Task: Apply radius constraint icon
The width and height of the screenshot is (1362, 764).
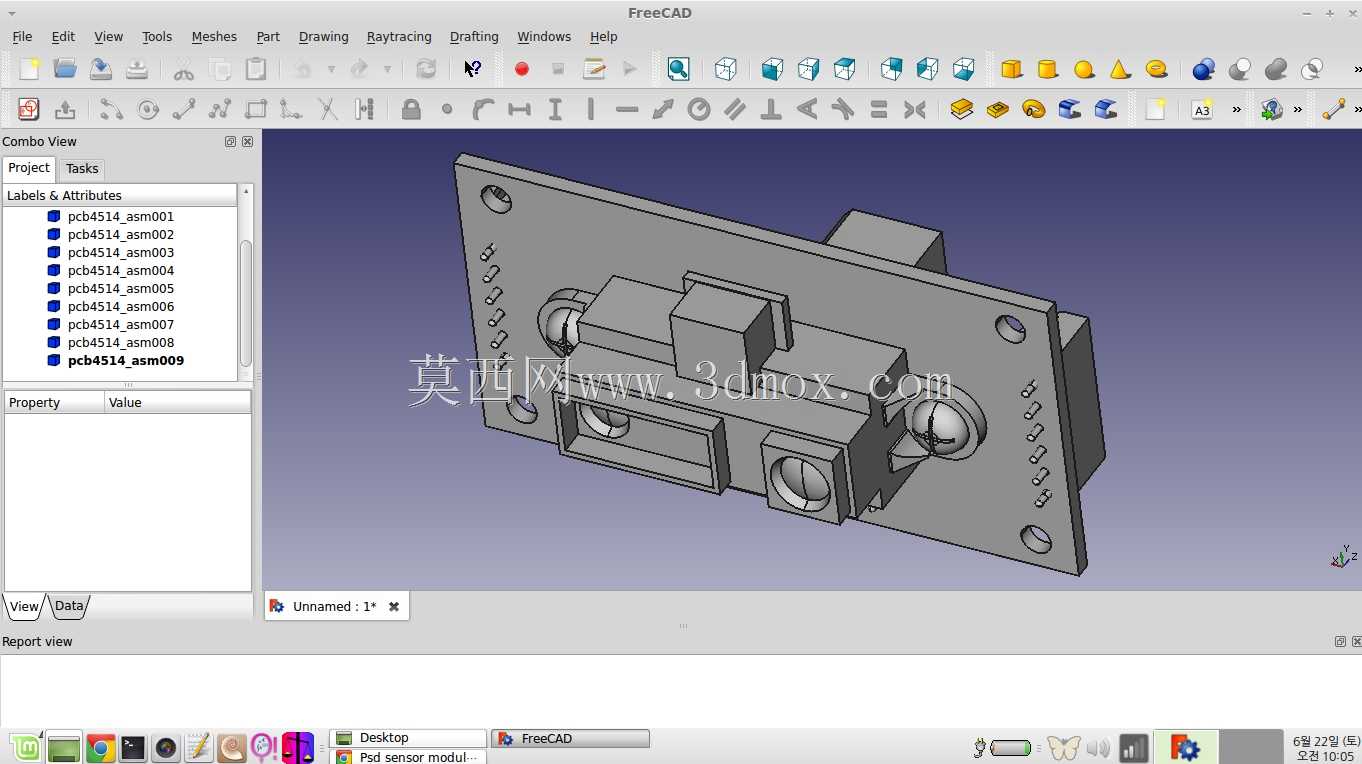Action: click(699, 109)
